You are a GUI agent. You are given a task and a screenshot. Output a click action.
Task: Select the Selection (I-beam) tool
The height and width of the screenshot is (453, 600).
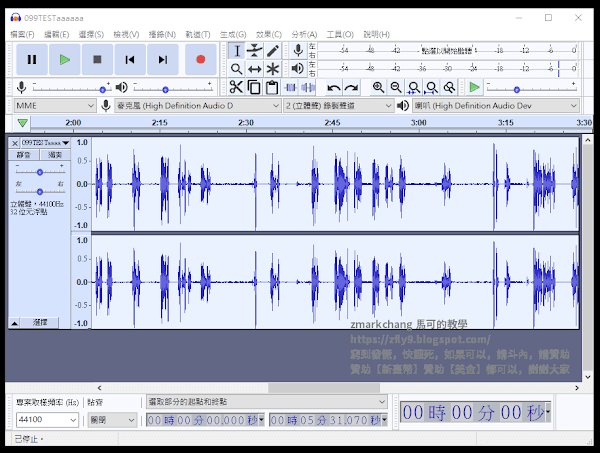click(237, 51)
